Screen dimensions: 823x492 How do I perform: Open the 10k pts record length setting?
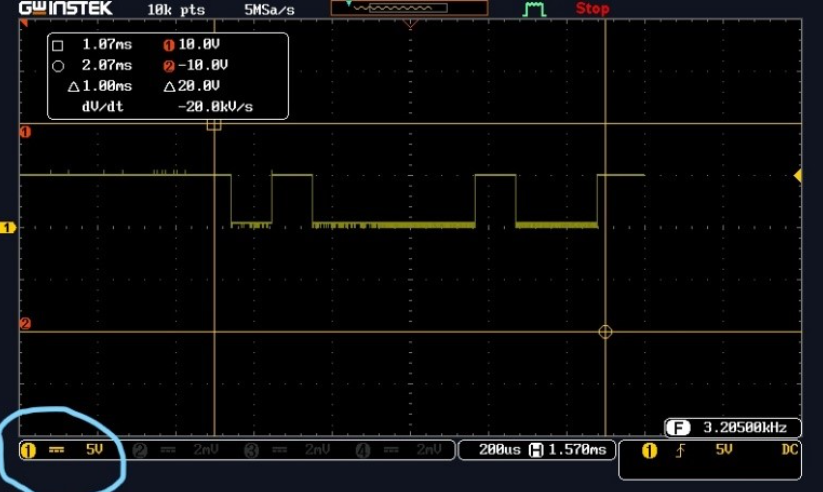pos(176,9)
